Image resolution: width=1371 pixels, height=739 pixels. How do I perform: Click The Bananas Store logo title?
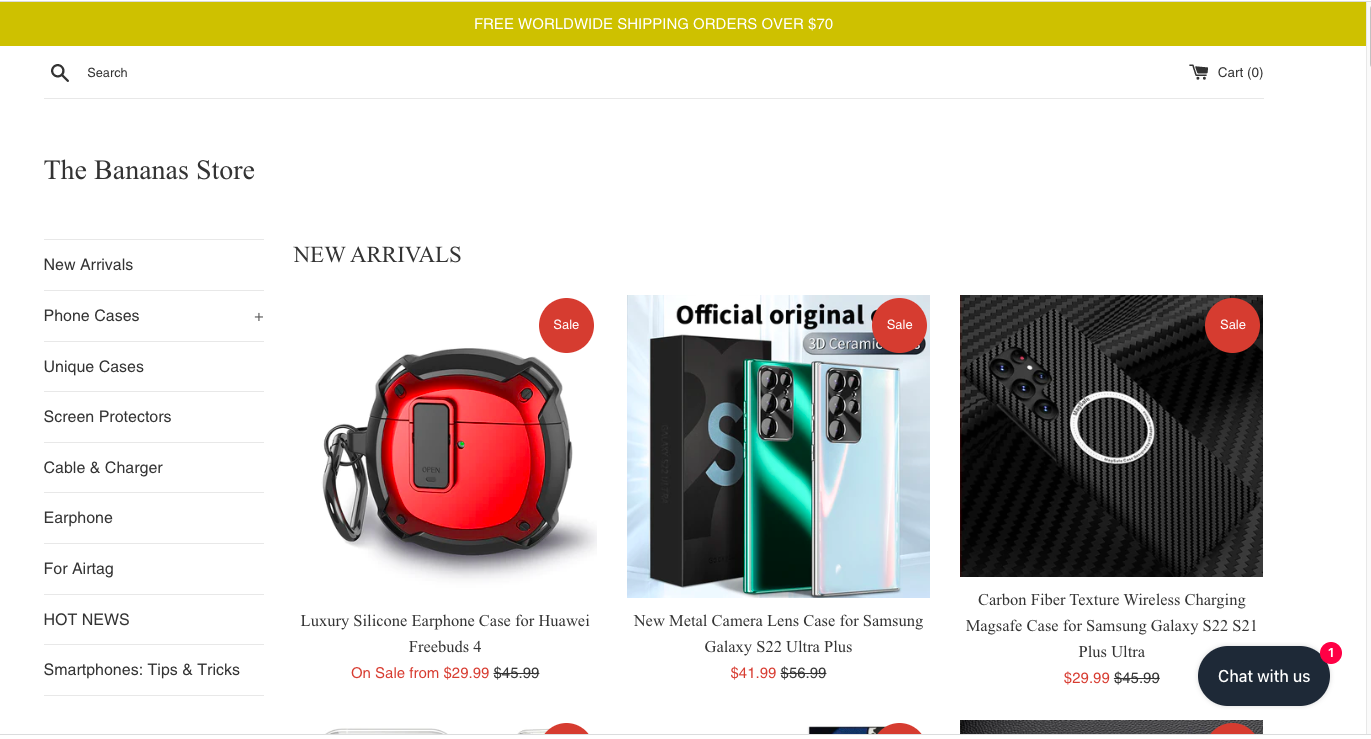(149, 170)
